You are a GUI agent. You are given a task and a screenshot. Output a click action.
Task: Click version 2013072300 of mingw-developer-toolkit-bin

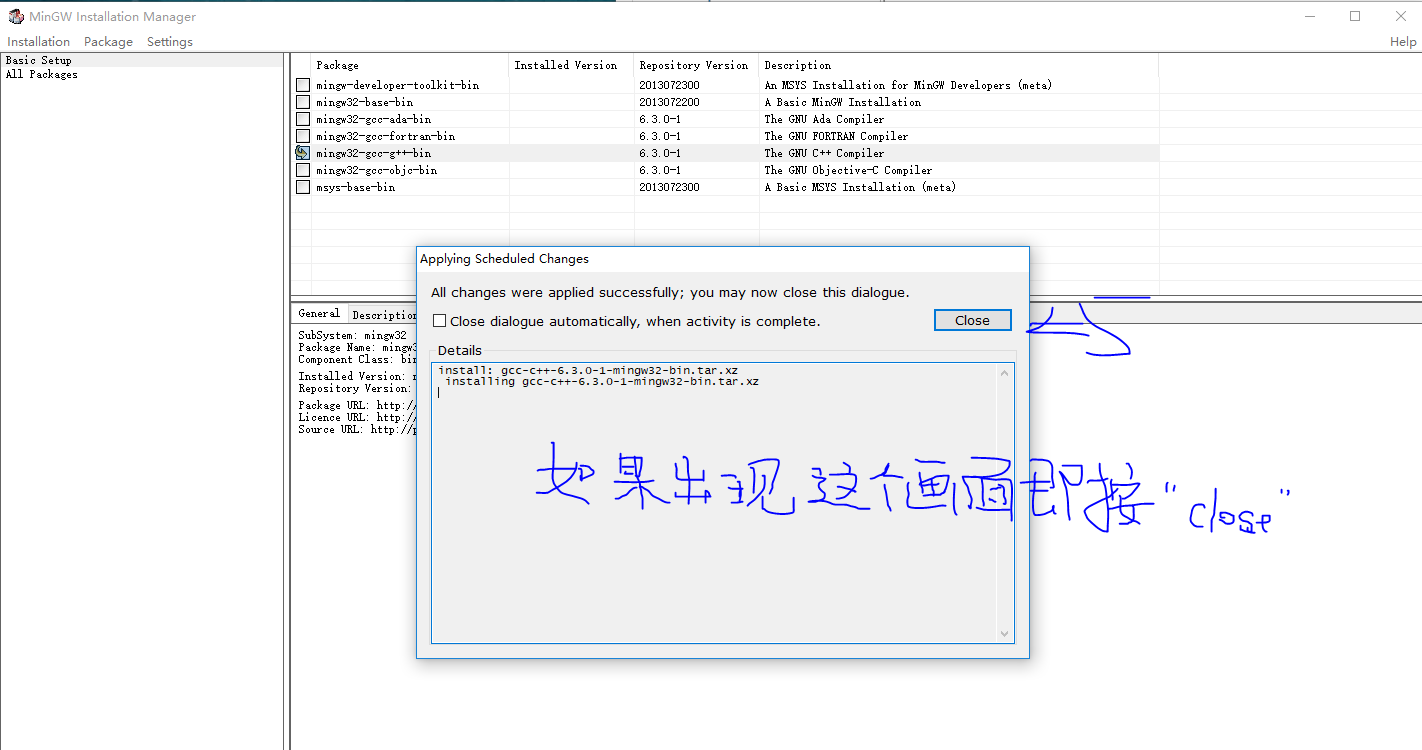pos(669,85)
